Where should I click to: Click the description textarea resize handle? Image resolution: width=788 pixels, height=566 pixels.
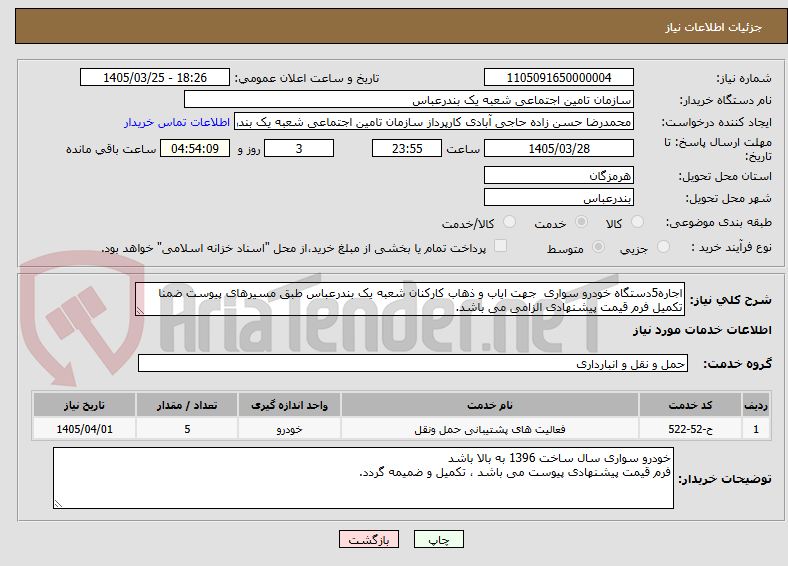coord(140,311)
